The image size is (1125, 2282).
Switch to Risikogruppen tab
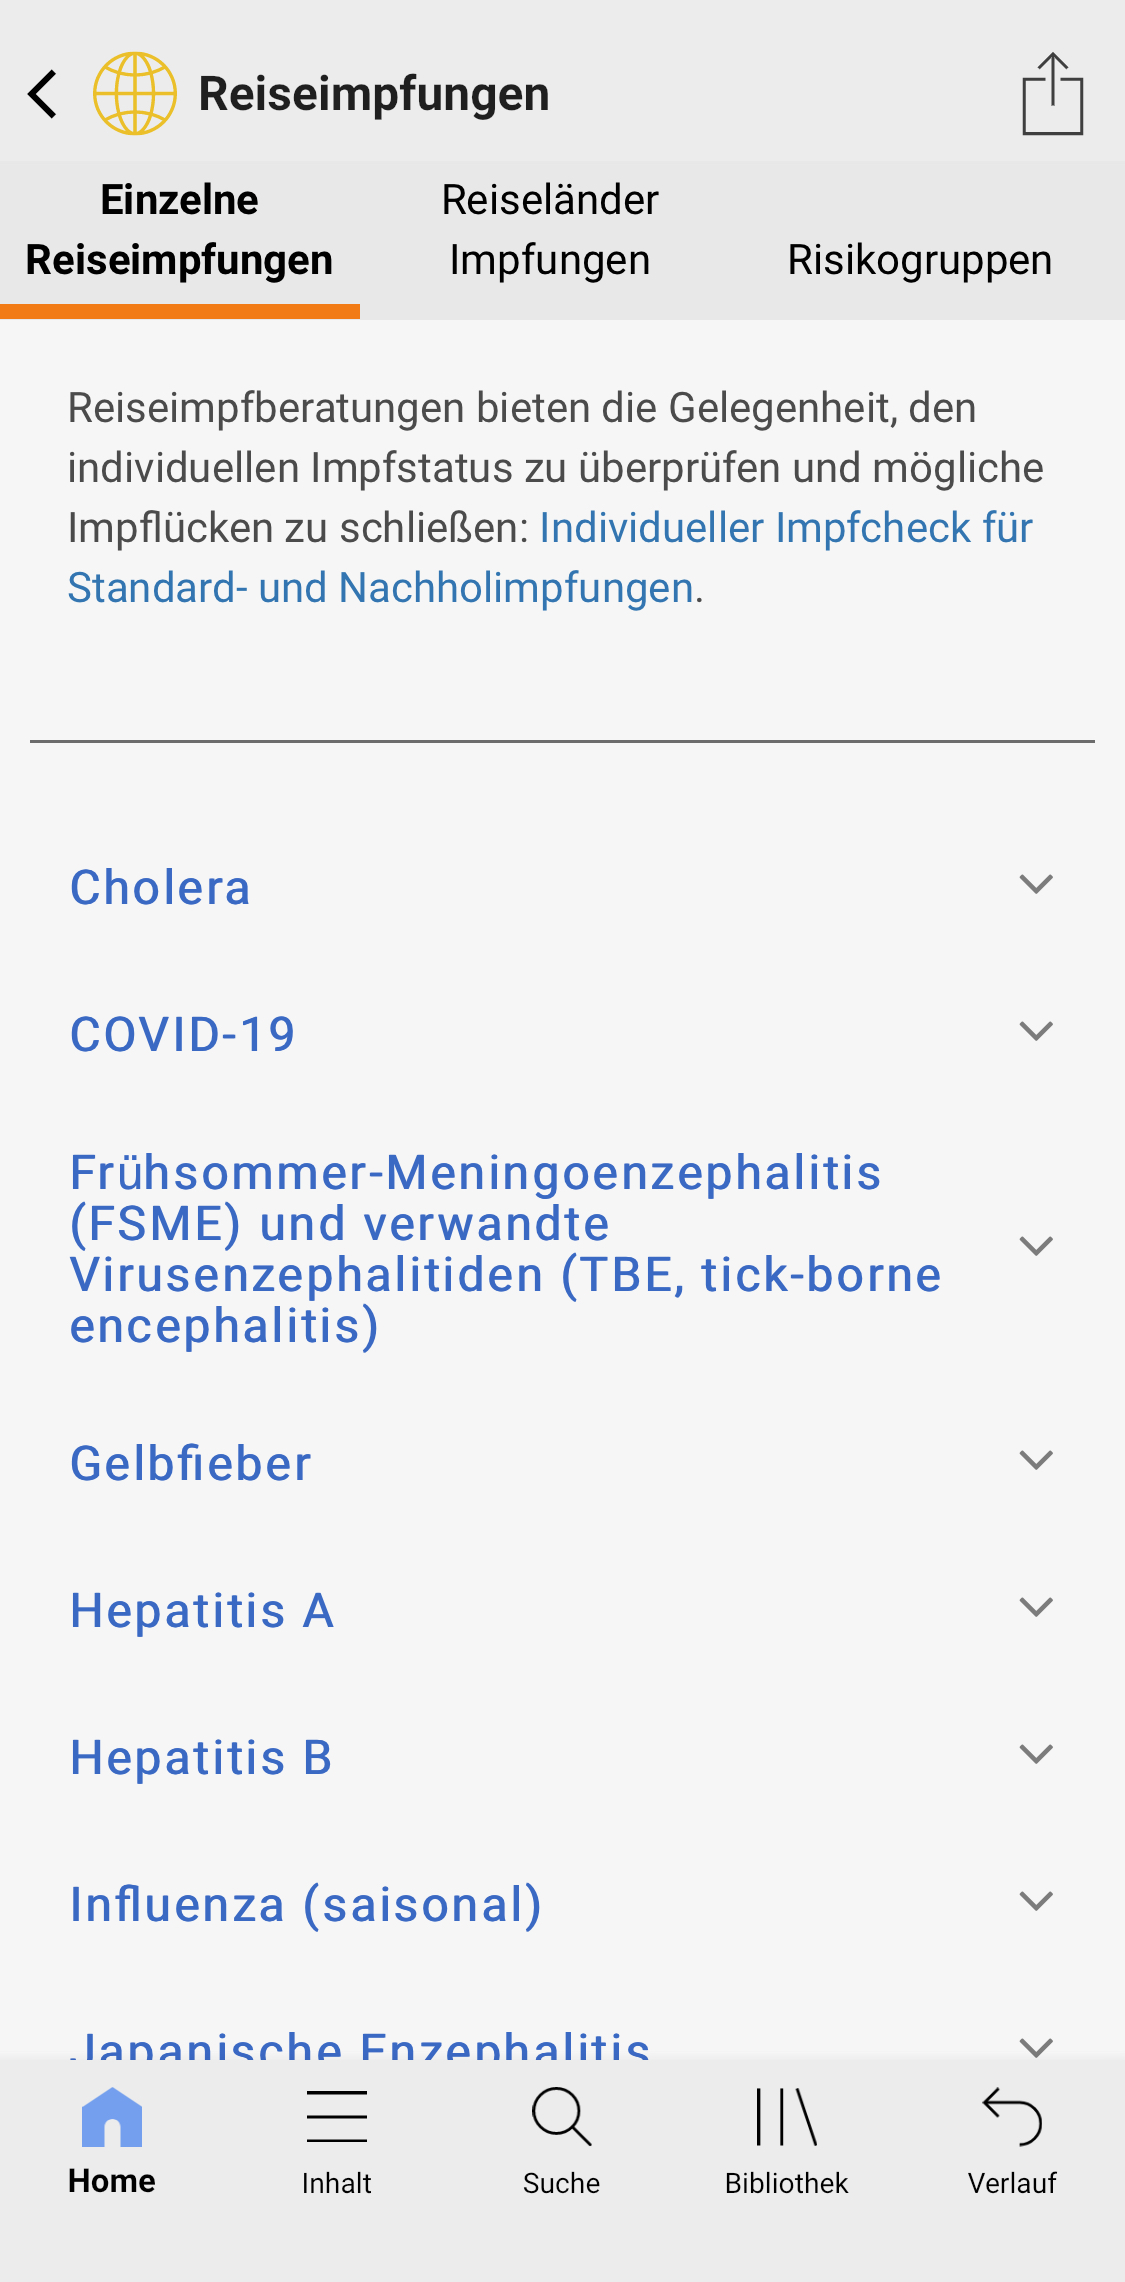click(x=919, y=260)
